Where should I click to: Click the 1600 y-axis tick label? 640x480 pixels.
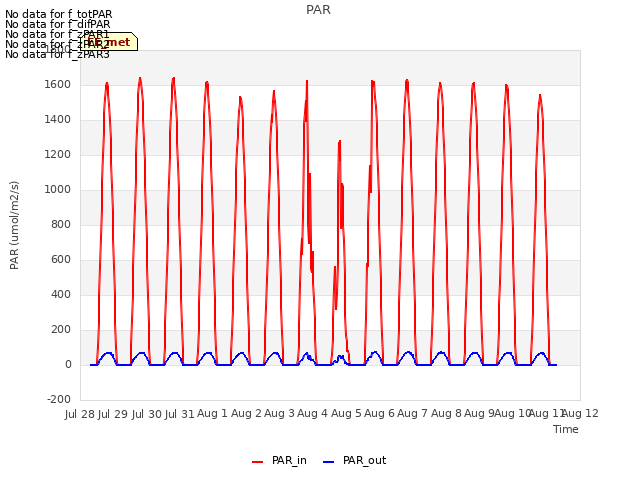point(58,84)
